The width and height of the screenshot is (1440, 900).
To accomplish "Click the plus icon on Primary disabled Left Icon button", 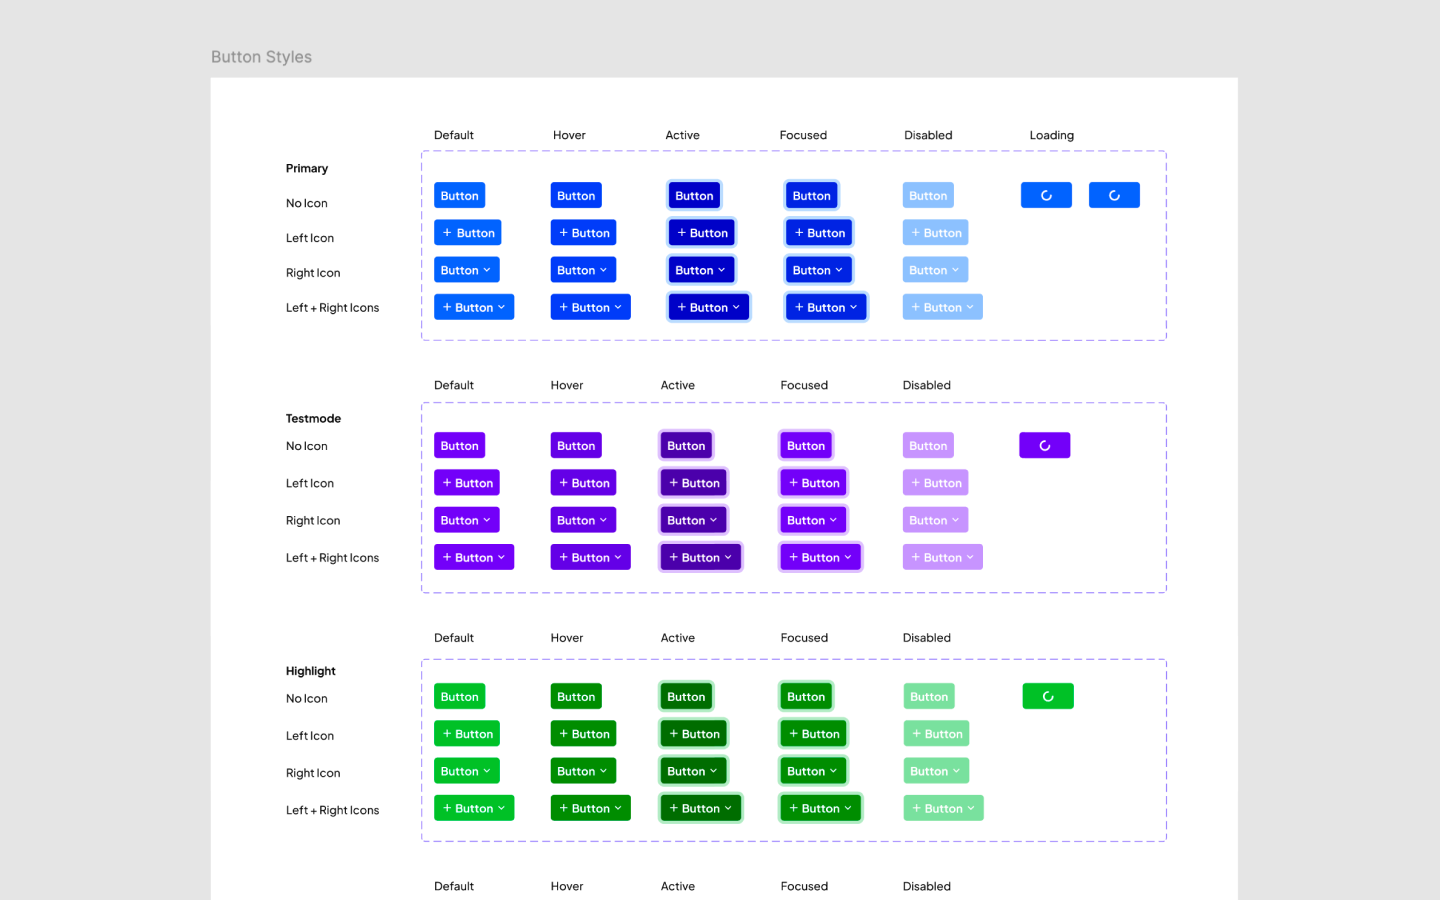I will (x=915, y=232).
